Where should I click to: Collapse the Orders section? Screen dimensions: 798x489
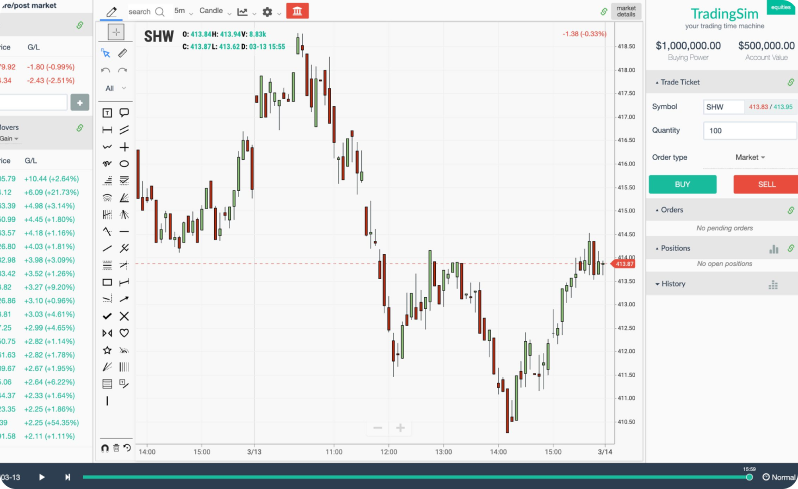[x=670, y=210]
